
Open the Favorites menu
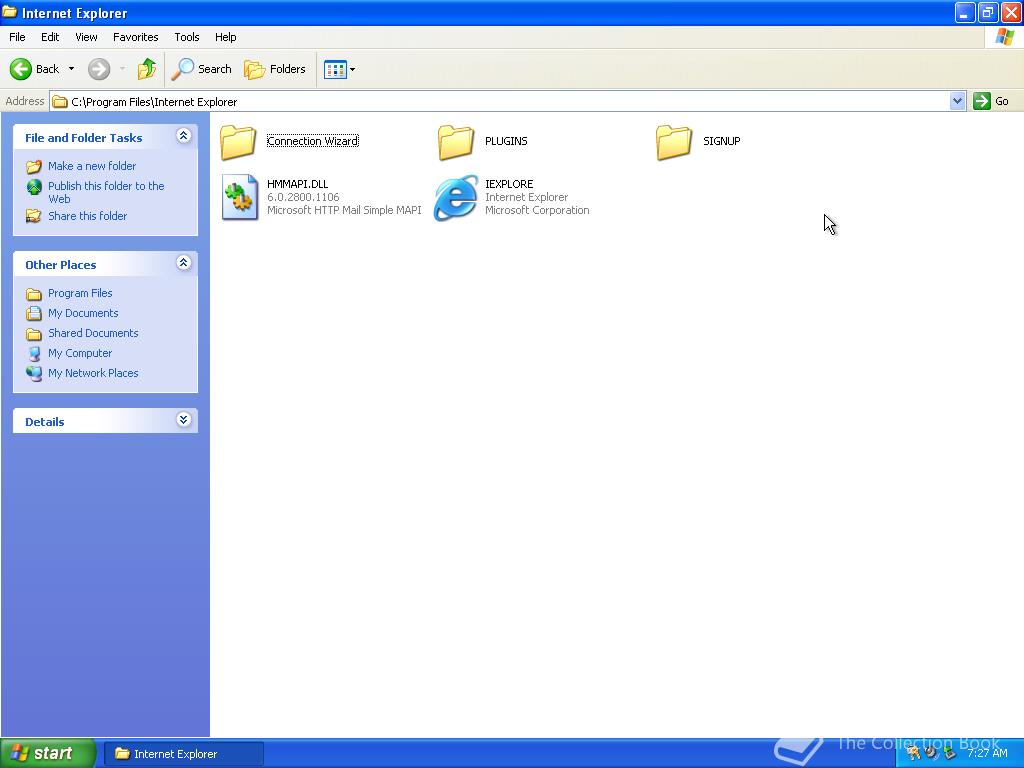coord(136,37)
